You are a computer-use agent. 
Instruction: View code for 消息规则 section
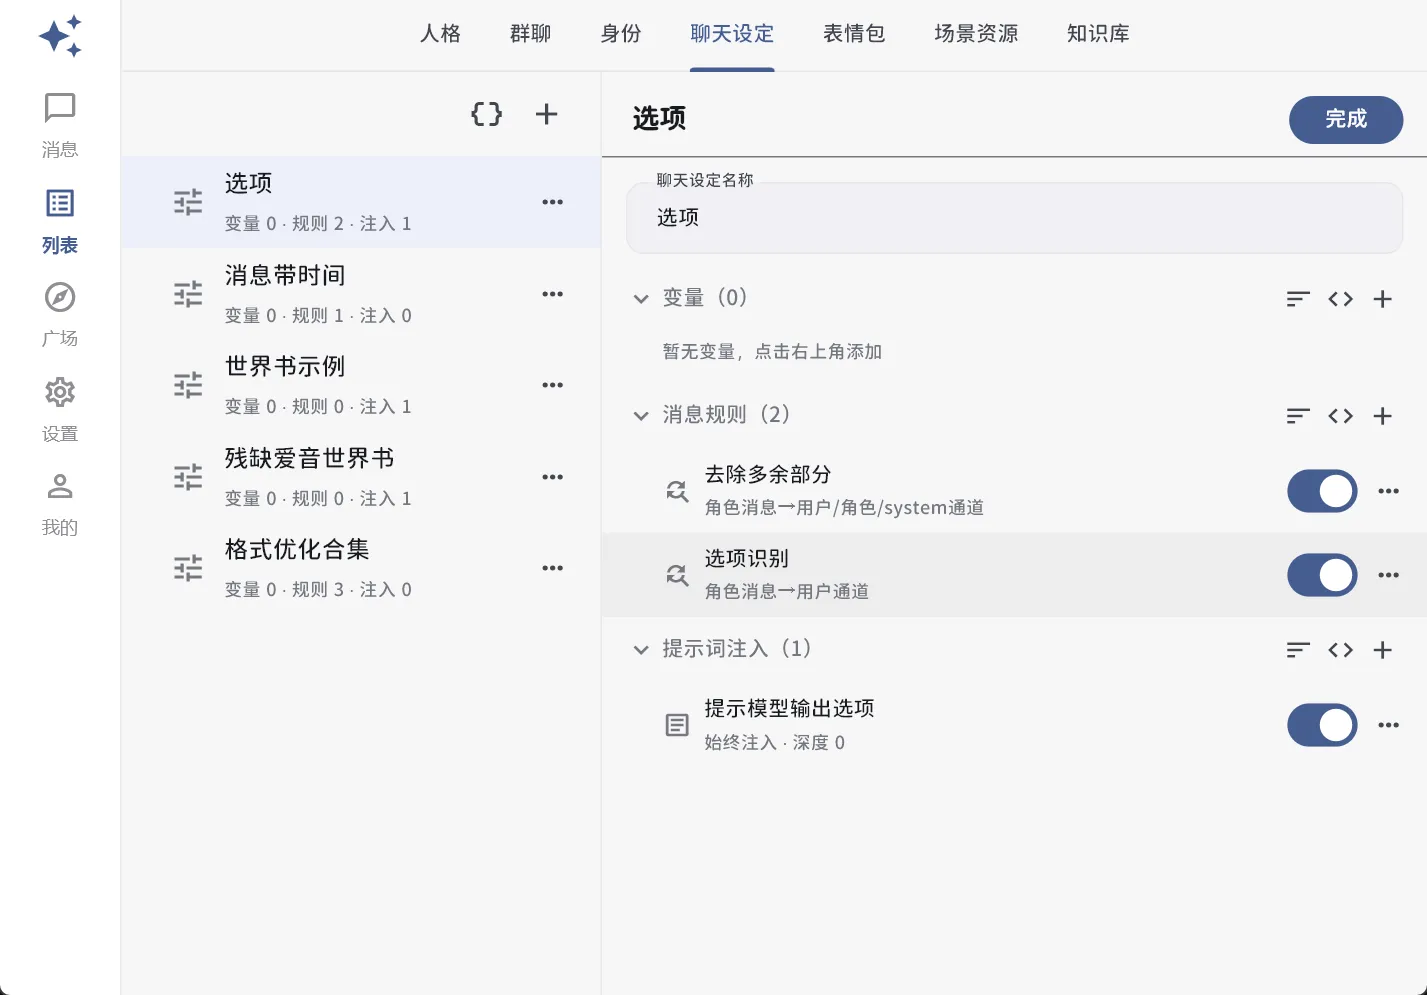pyautogui.click(x=1341, y=416)
